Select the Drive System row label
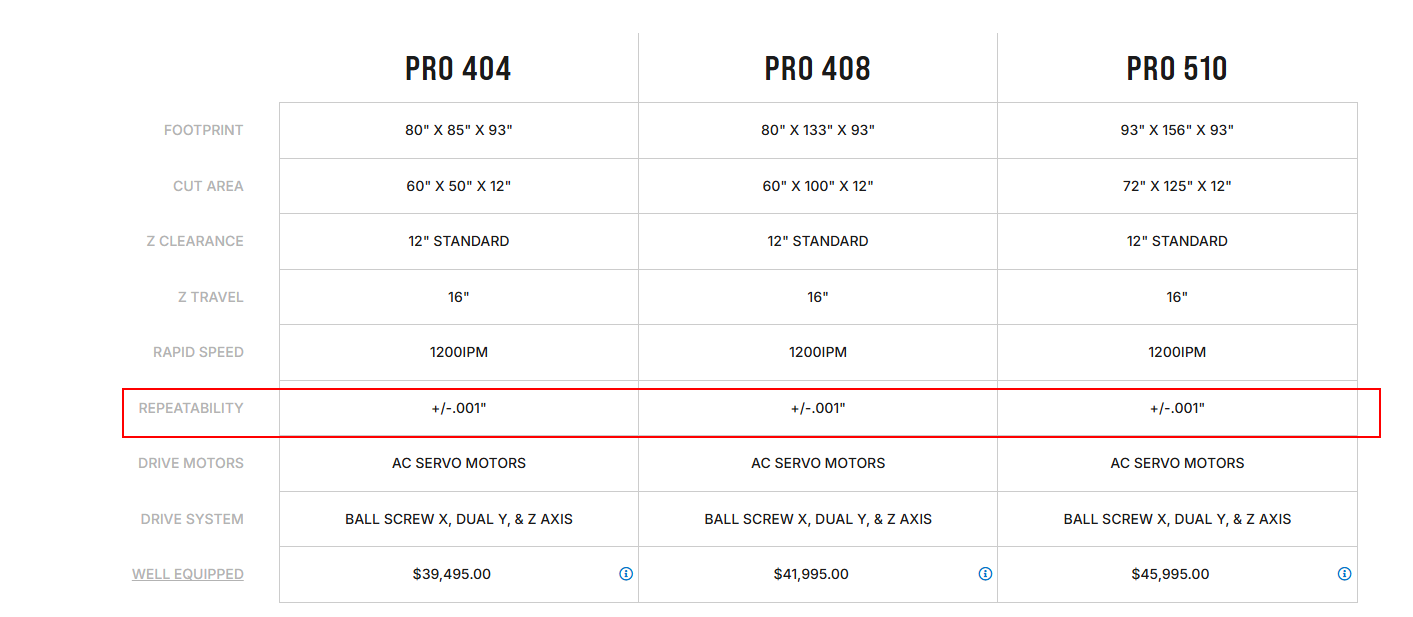1413x617 pixels. coord(192,519)
